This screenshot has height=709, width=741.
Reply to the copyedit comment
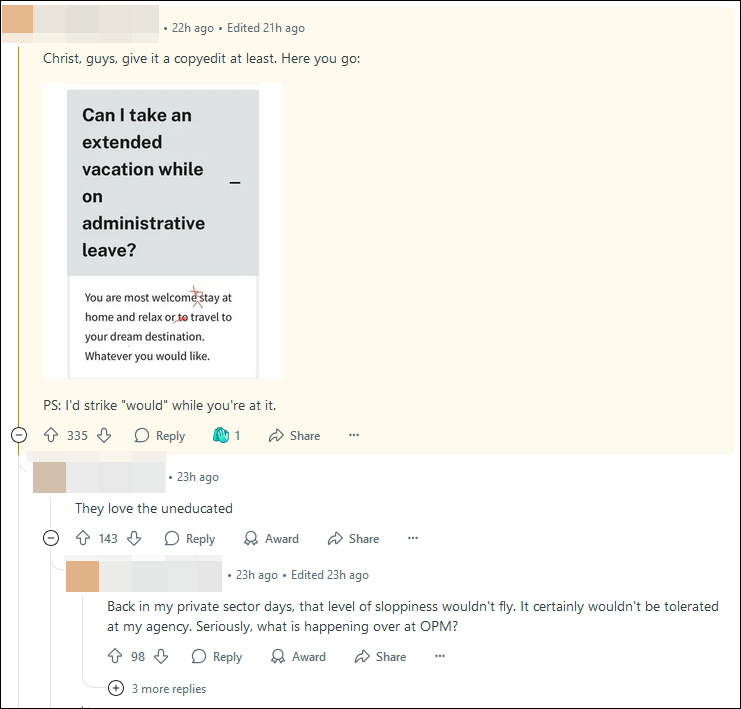(160, 435)
